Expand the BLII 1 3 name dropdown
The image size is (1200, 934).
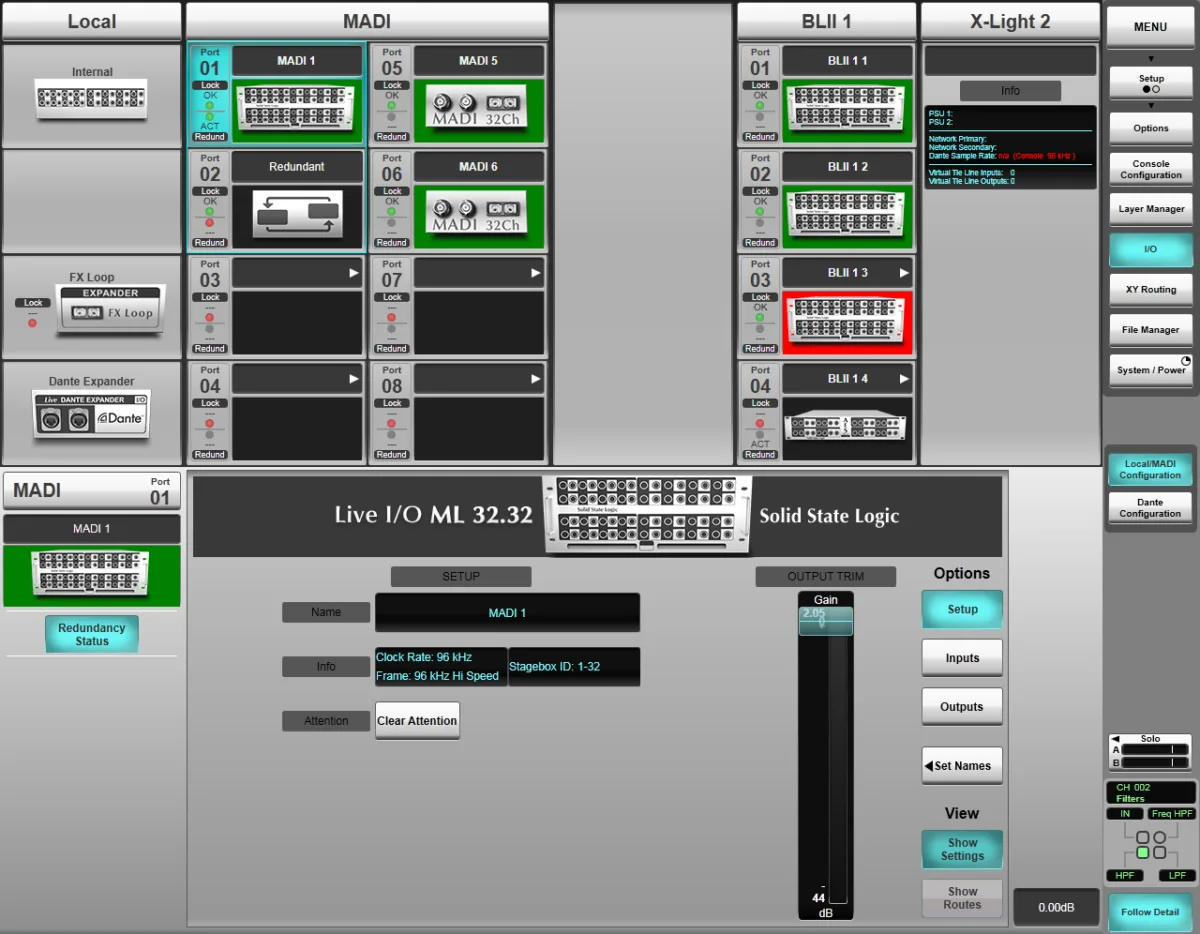click(x=904, y=272)
